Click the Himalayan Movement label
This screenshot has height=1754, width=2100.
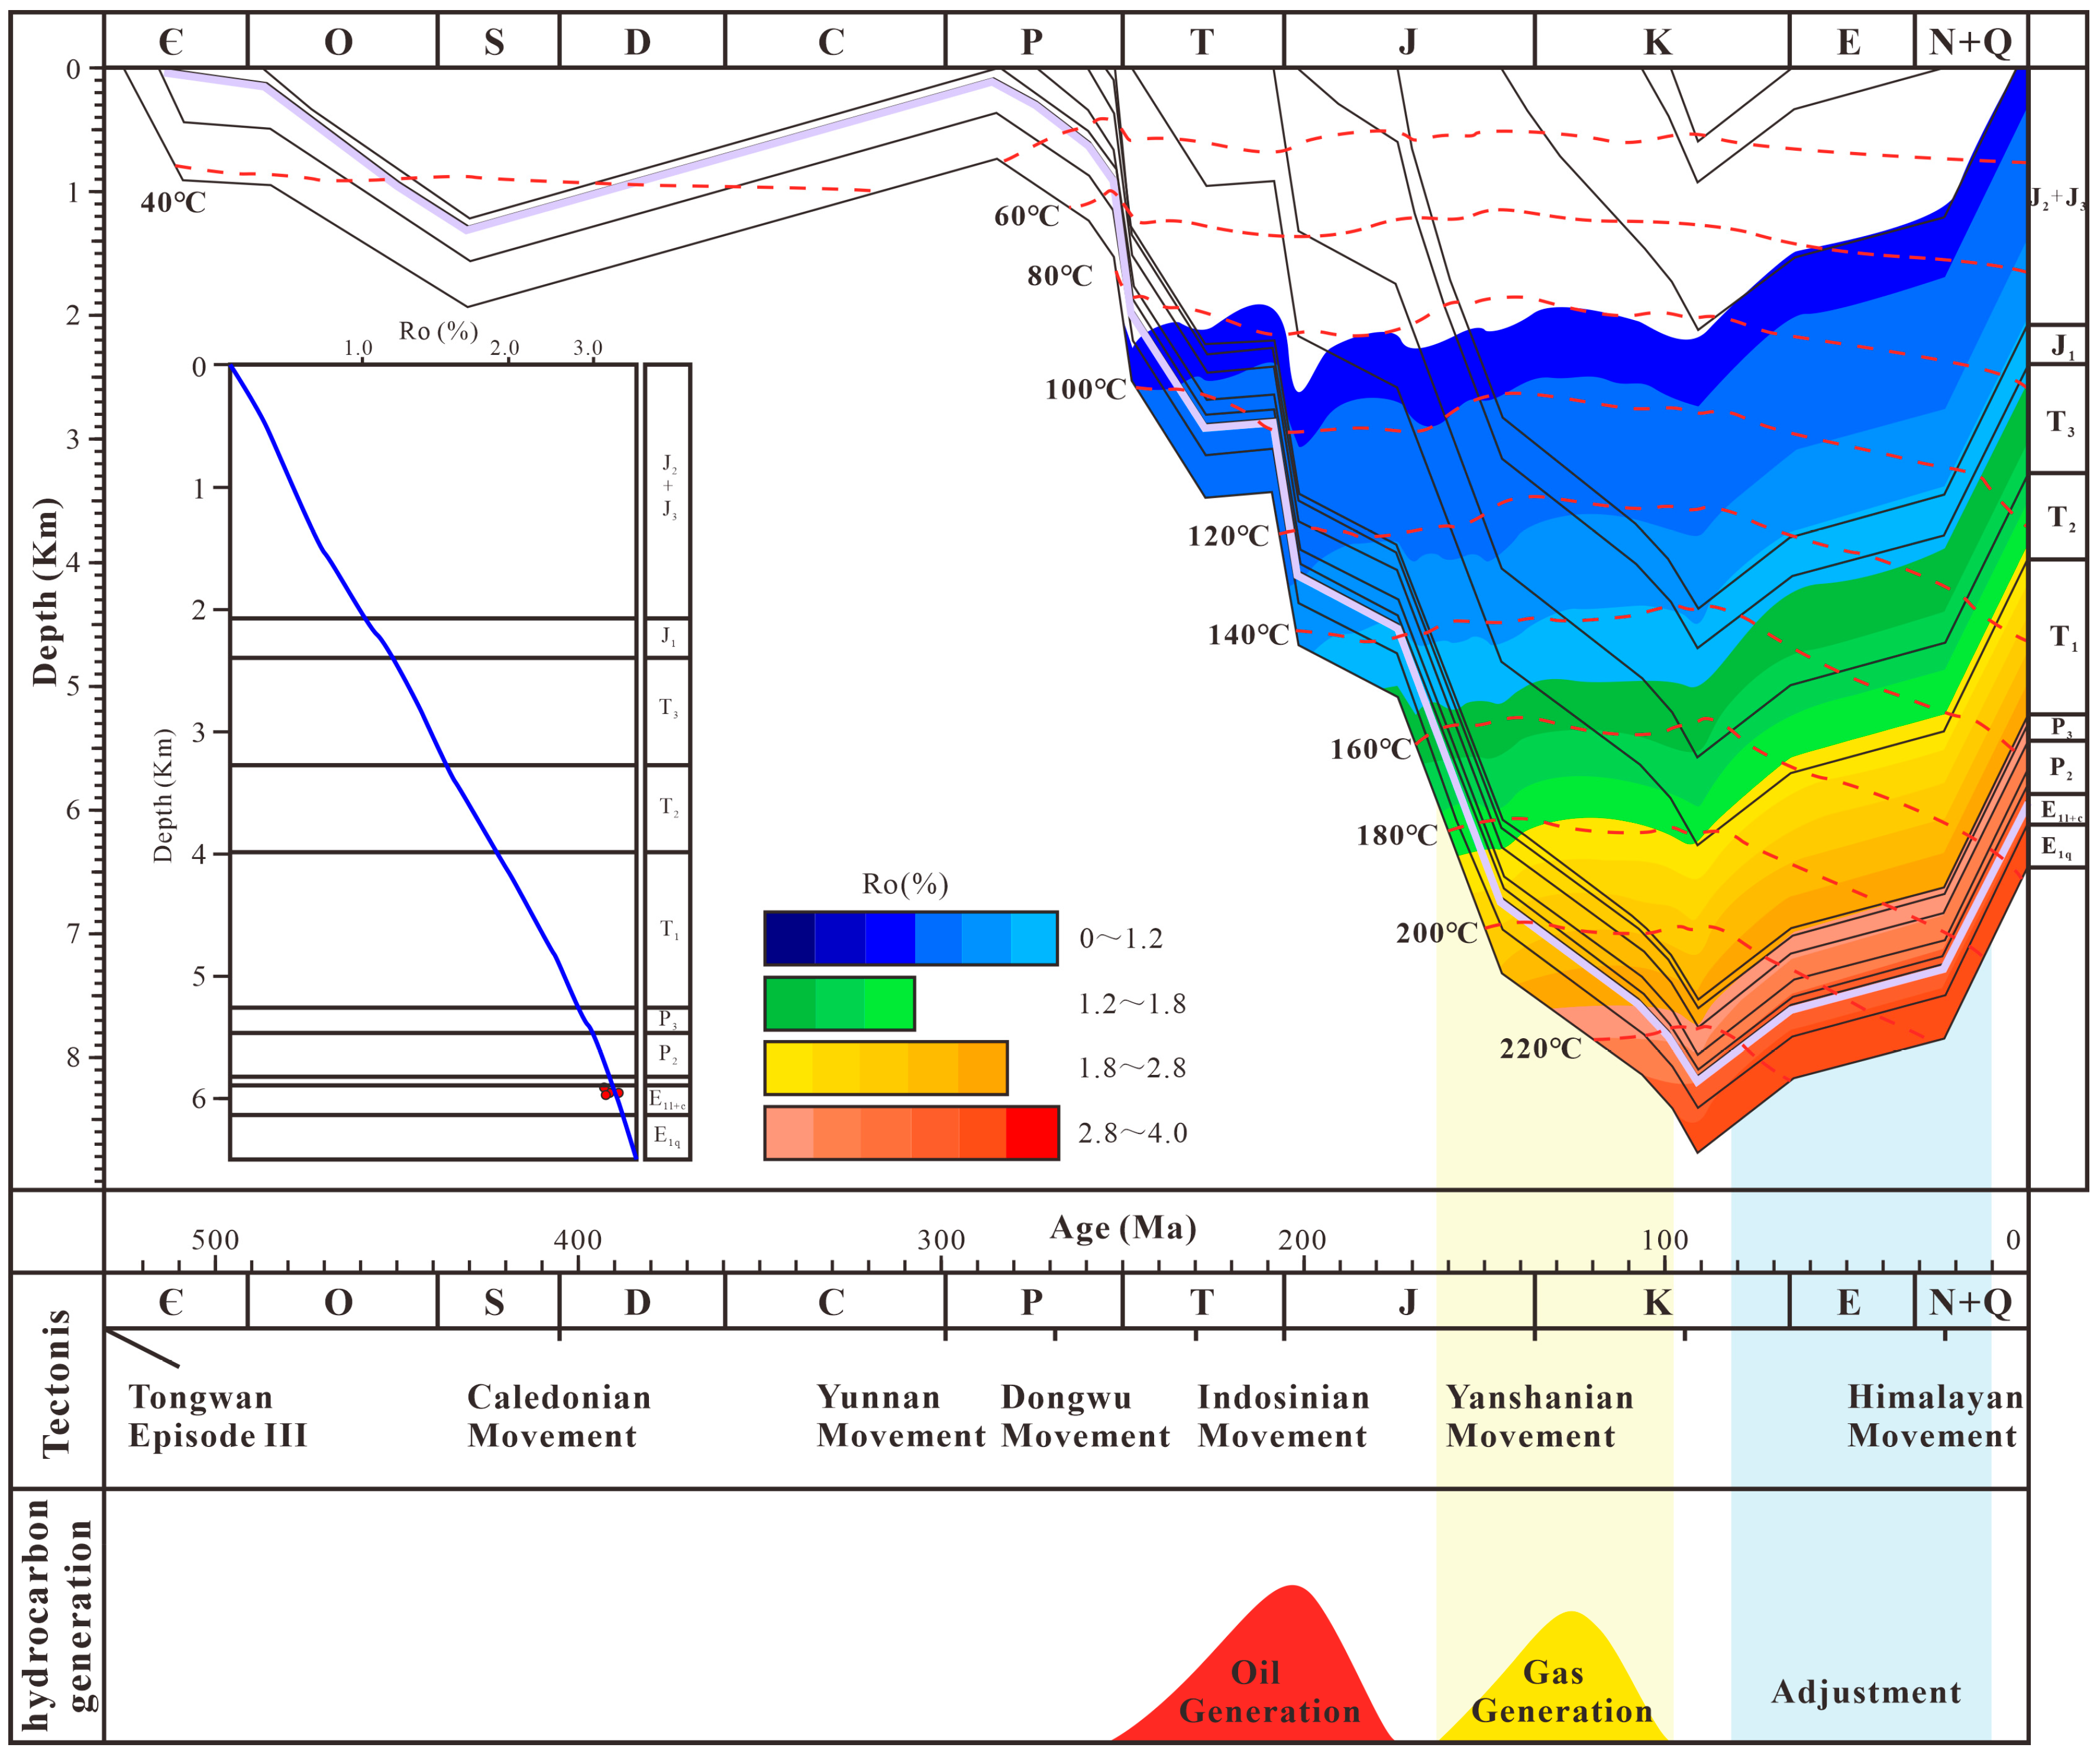1935,1416
